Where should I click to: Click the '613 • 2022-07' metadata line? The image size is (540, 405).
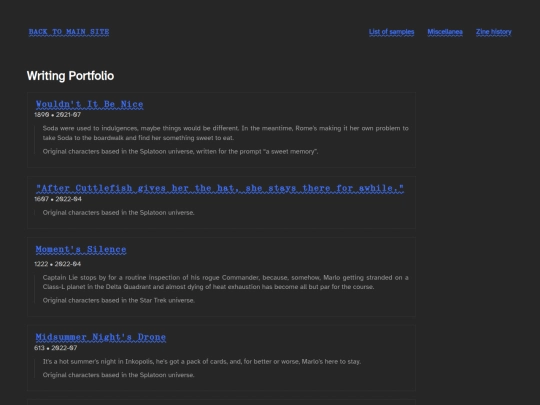55,348
